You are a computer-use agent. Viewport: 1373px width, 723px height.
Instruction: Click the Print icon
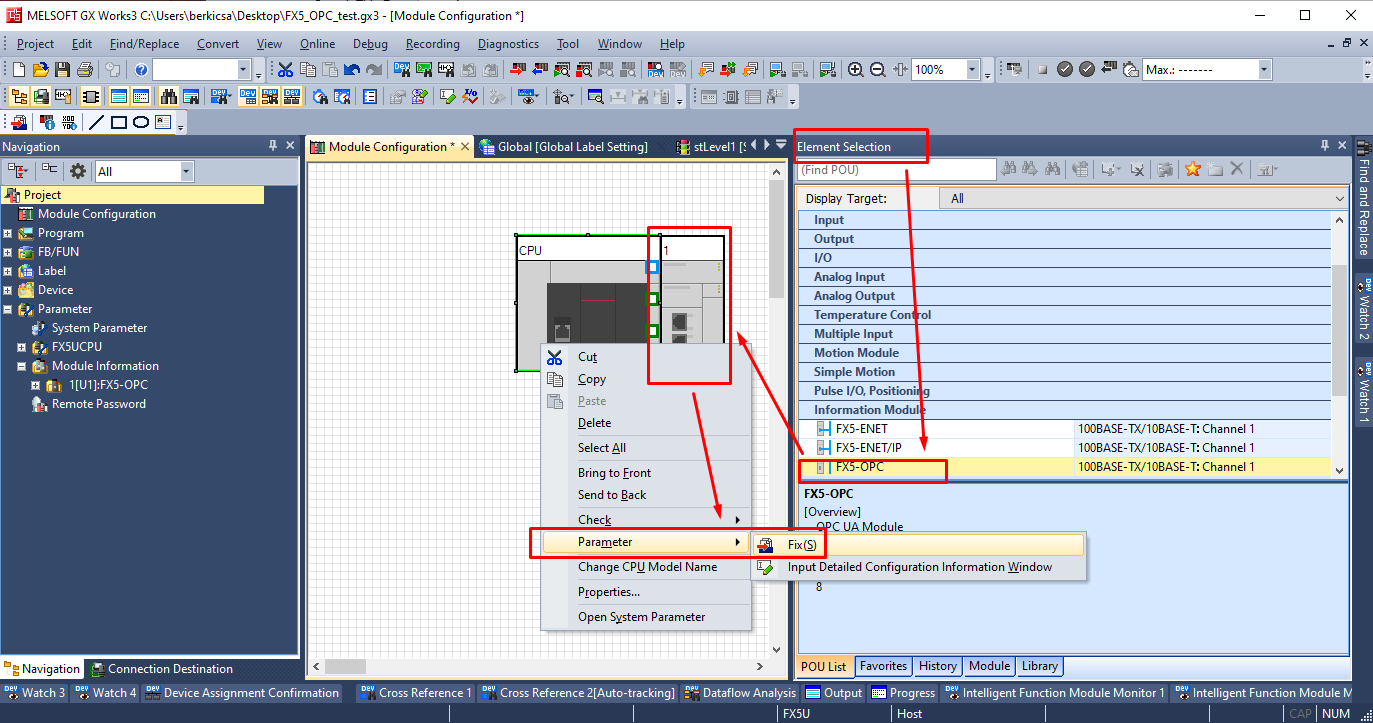85,70
